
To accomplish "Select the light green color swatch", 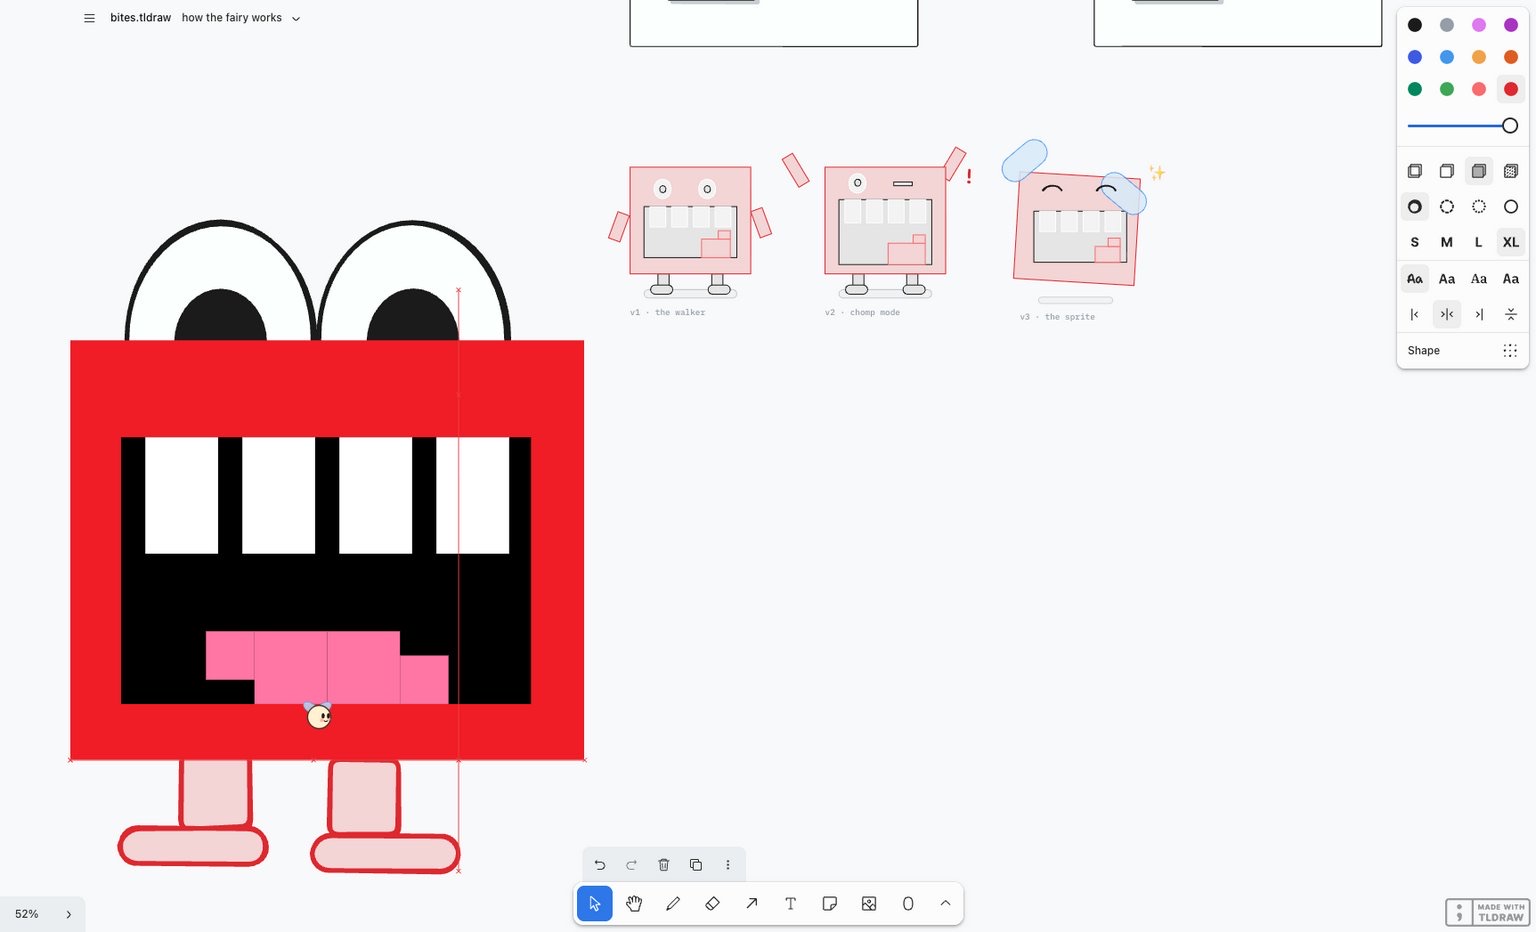I will click(x=1446, y=89).
